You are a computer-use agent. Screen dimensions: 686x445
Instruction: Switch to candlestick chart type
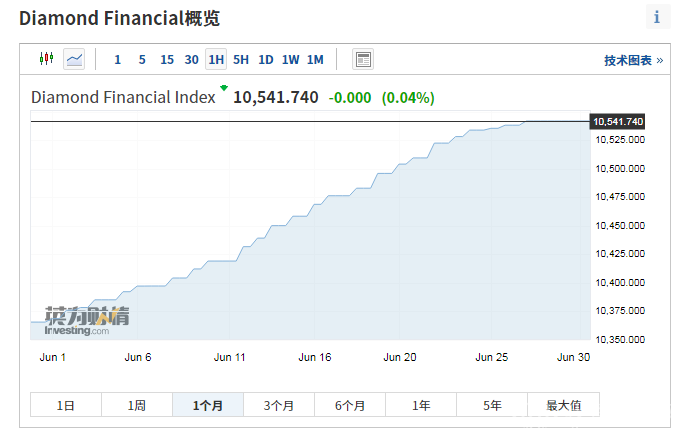click(x=45, y=59)
